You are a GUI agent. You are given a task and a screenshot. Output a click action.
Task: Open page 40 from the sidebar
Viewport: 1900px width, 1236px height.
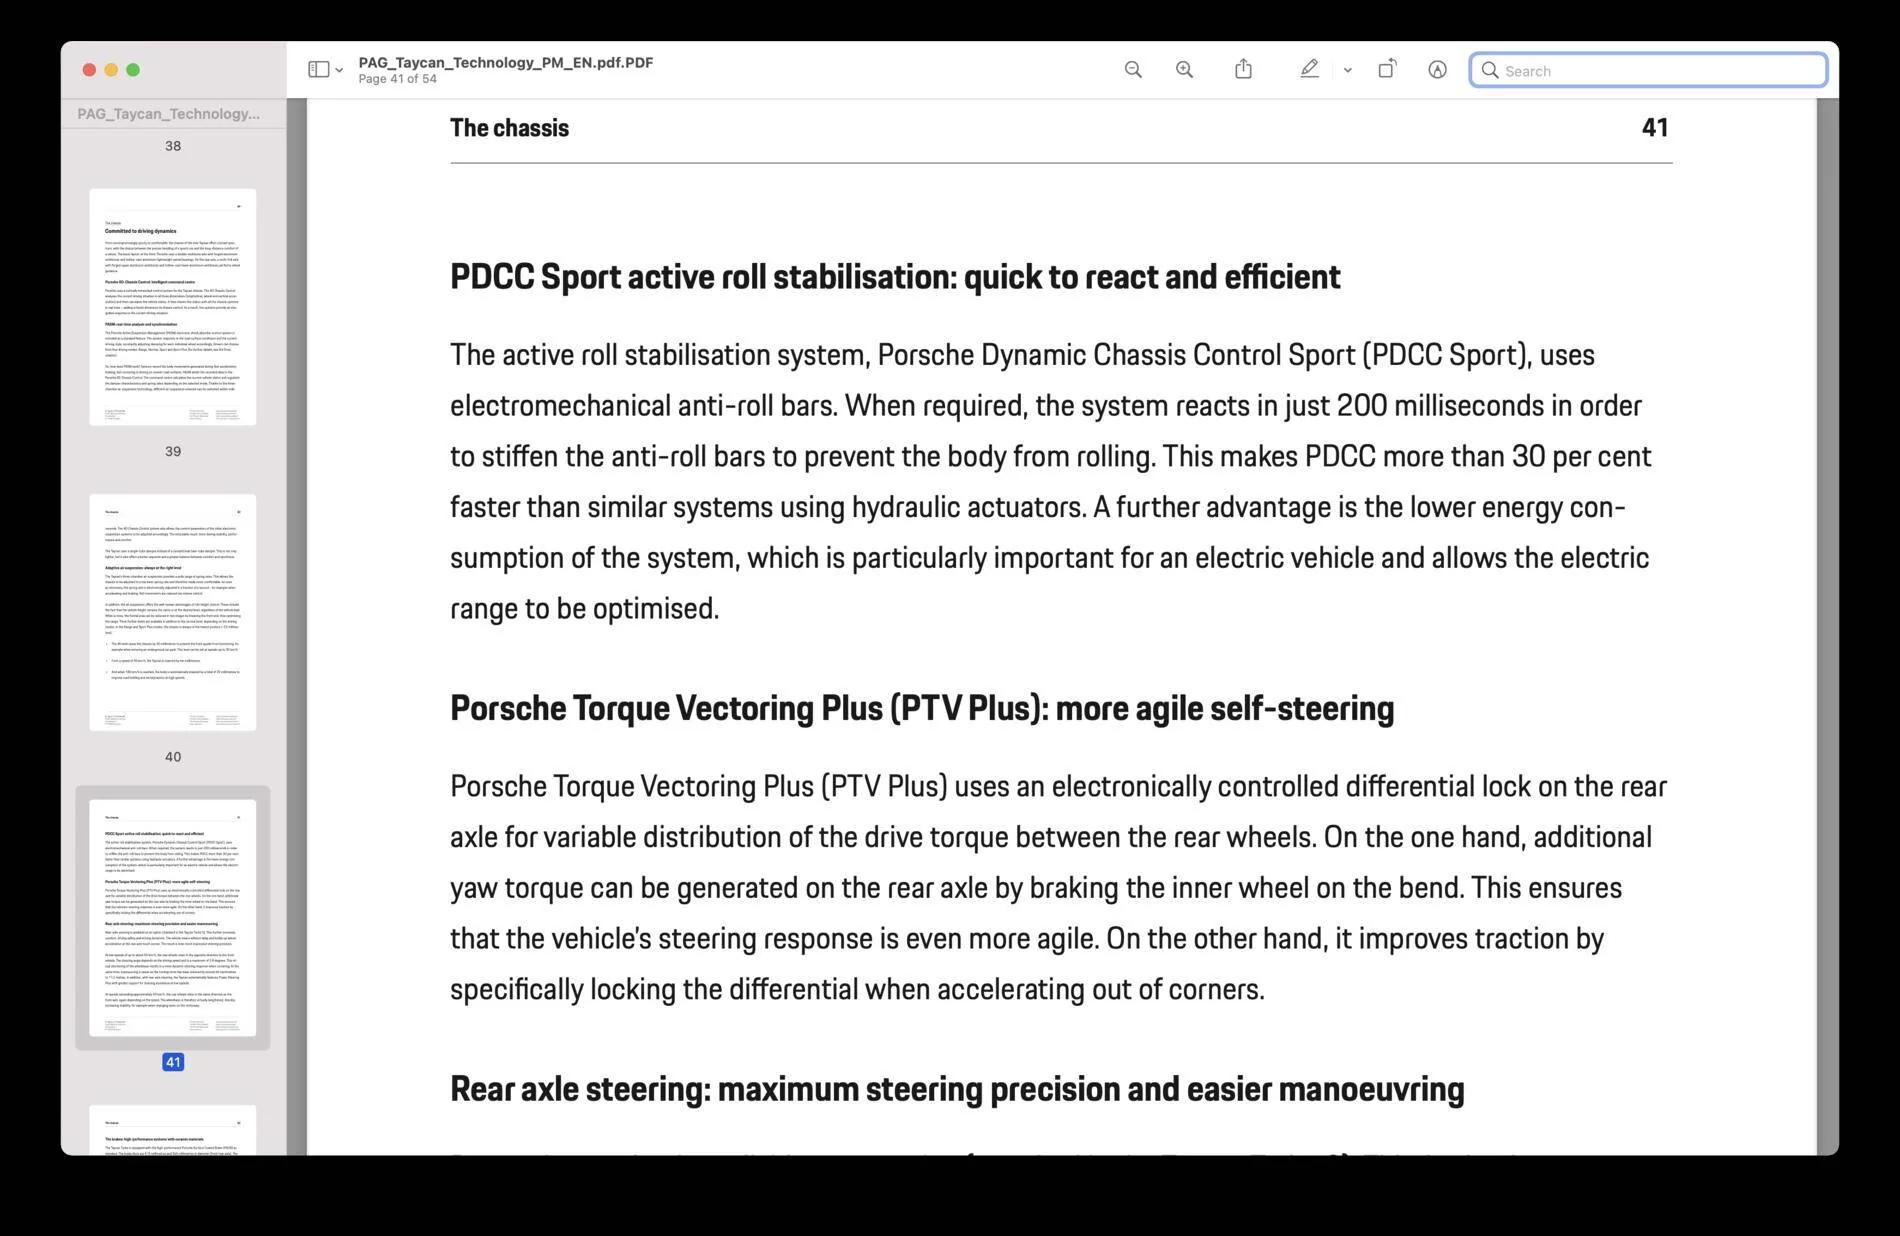point(173,613)
